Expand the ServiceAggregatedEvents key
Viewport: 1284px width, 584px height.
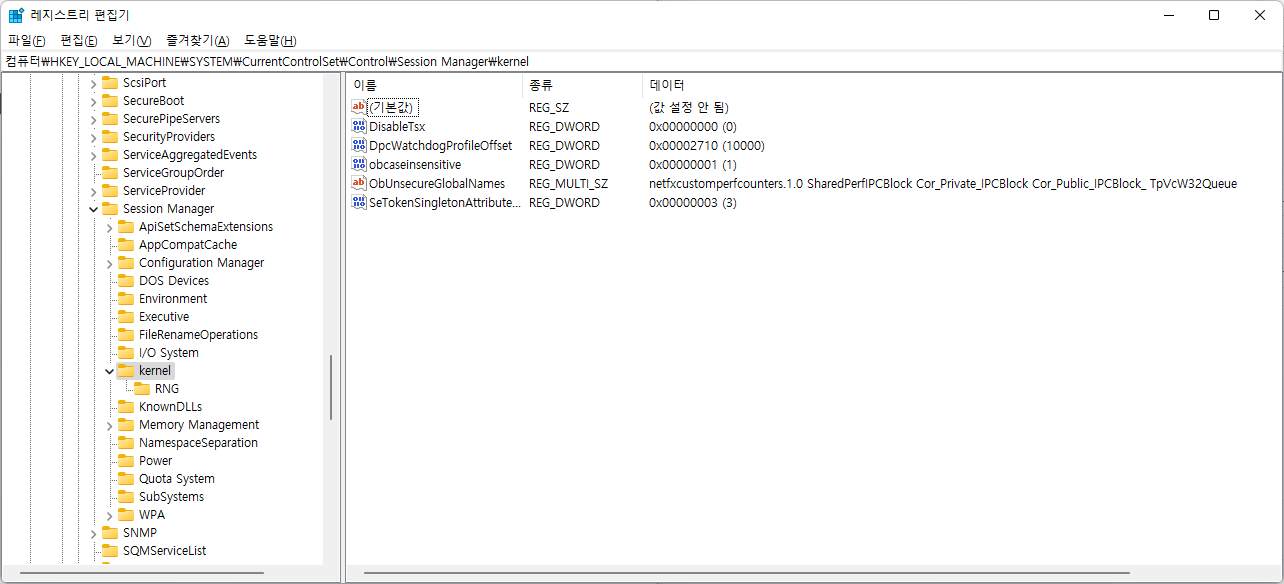click(93, 155)
